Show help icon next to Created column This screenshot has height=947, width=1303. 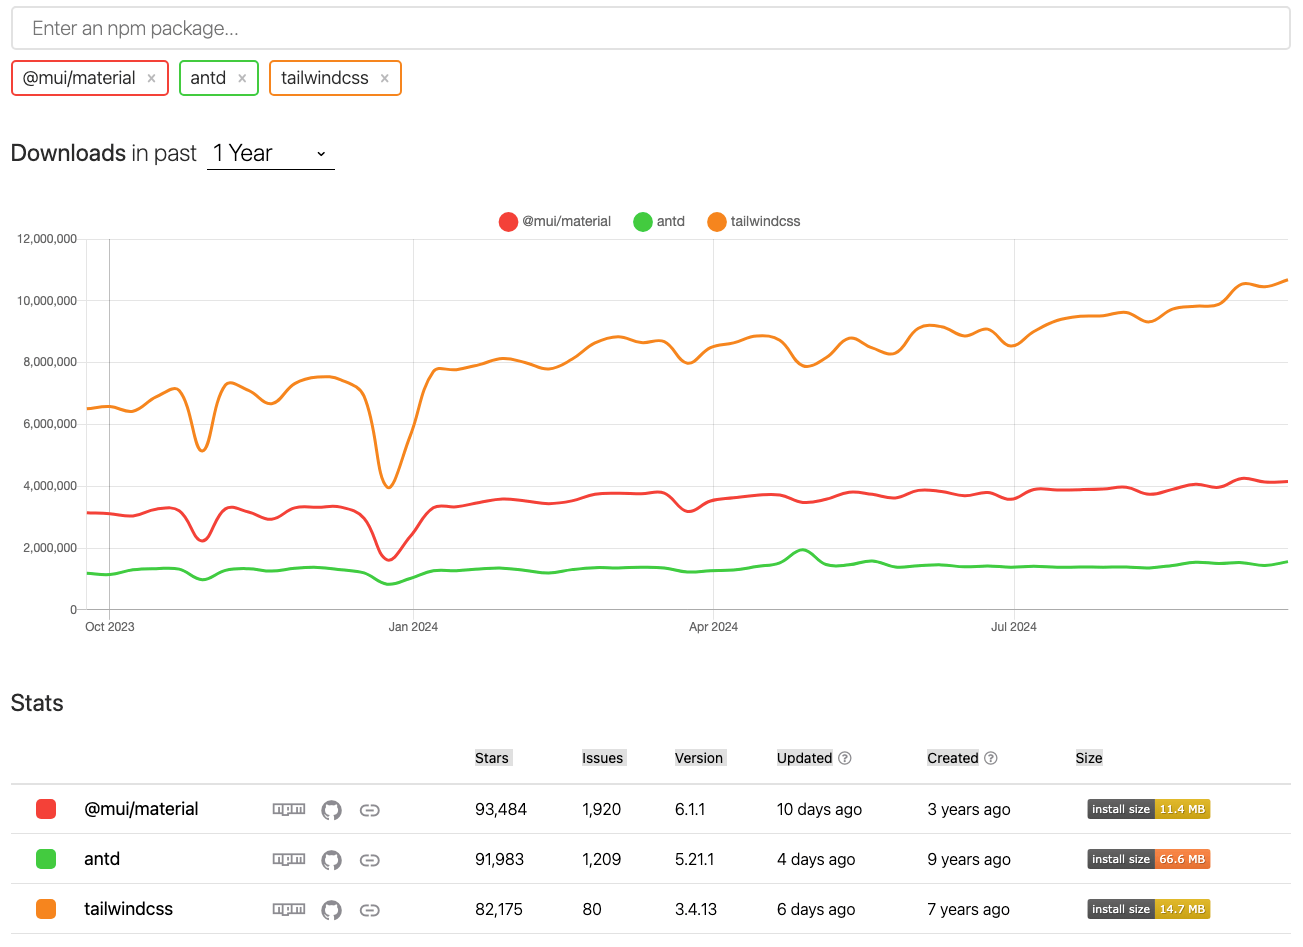991,758
